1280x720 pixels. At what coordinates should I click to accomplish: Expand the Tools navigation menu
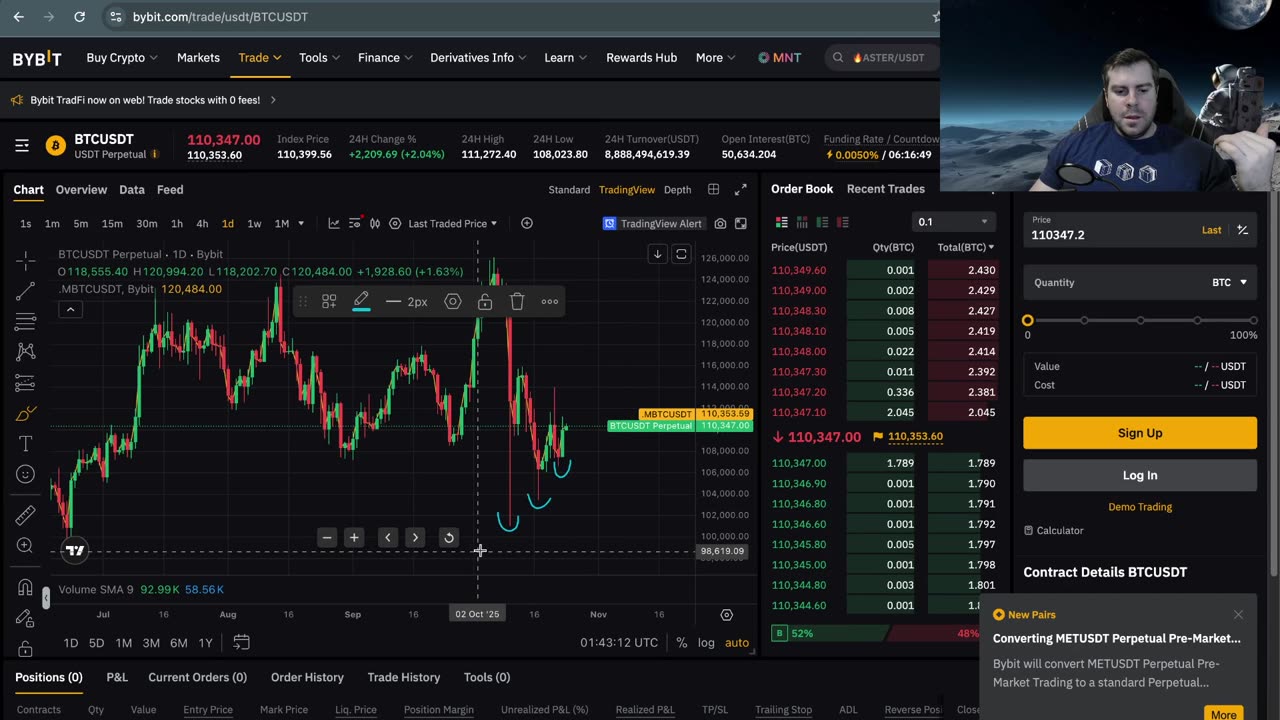319,58
